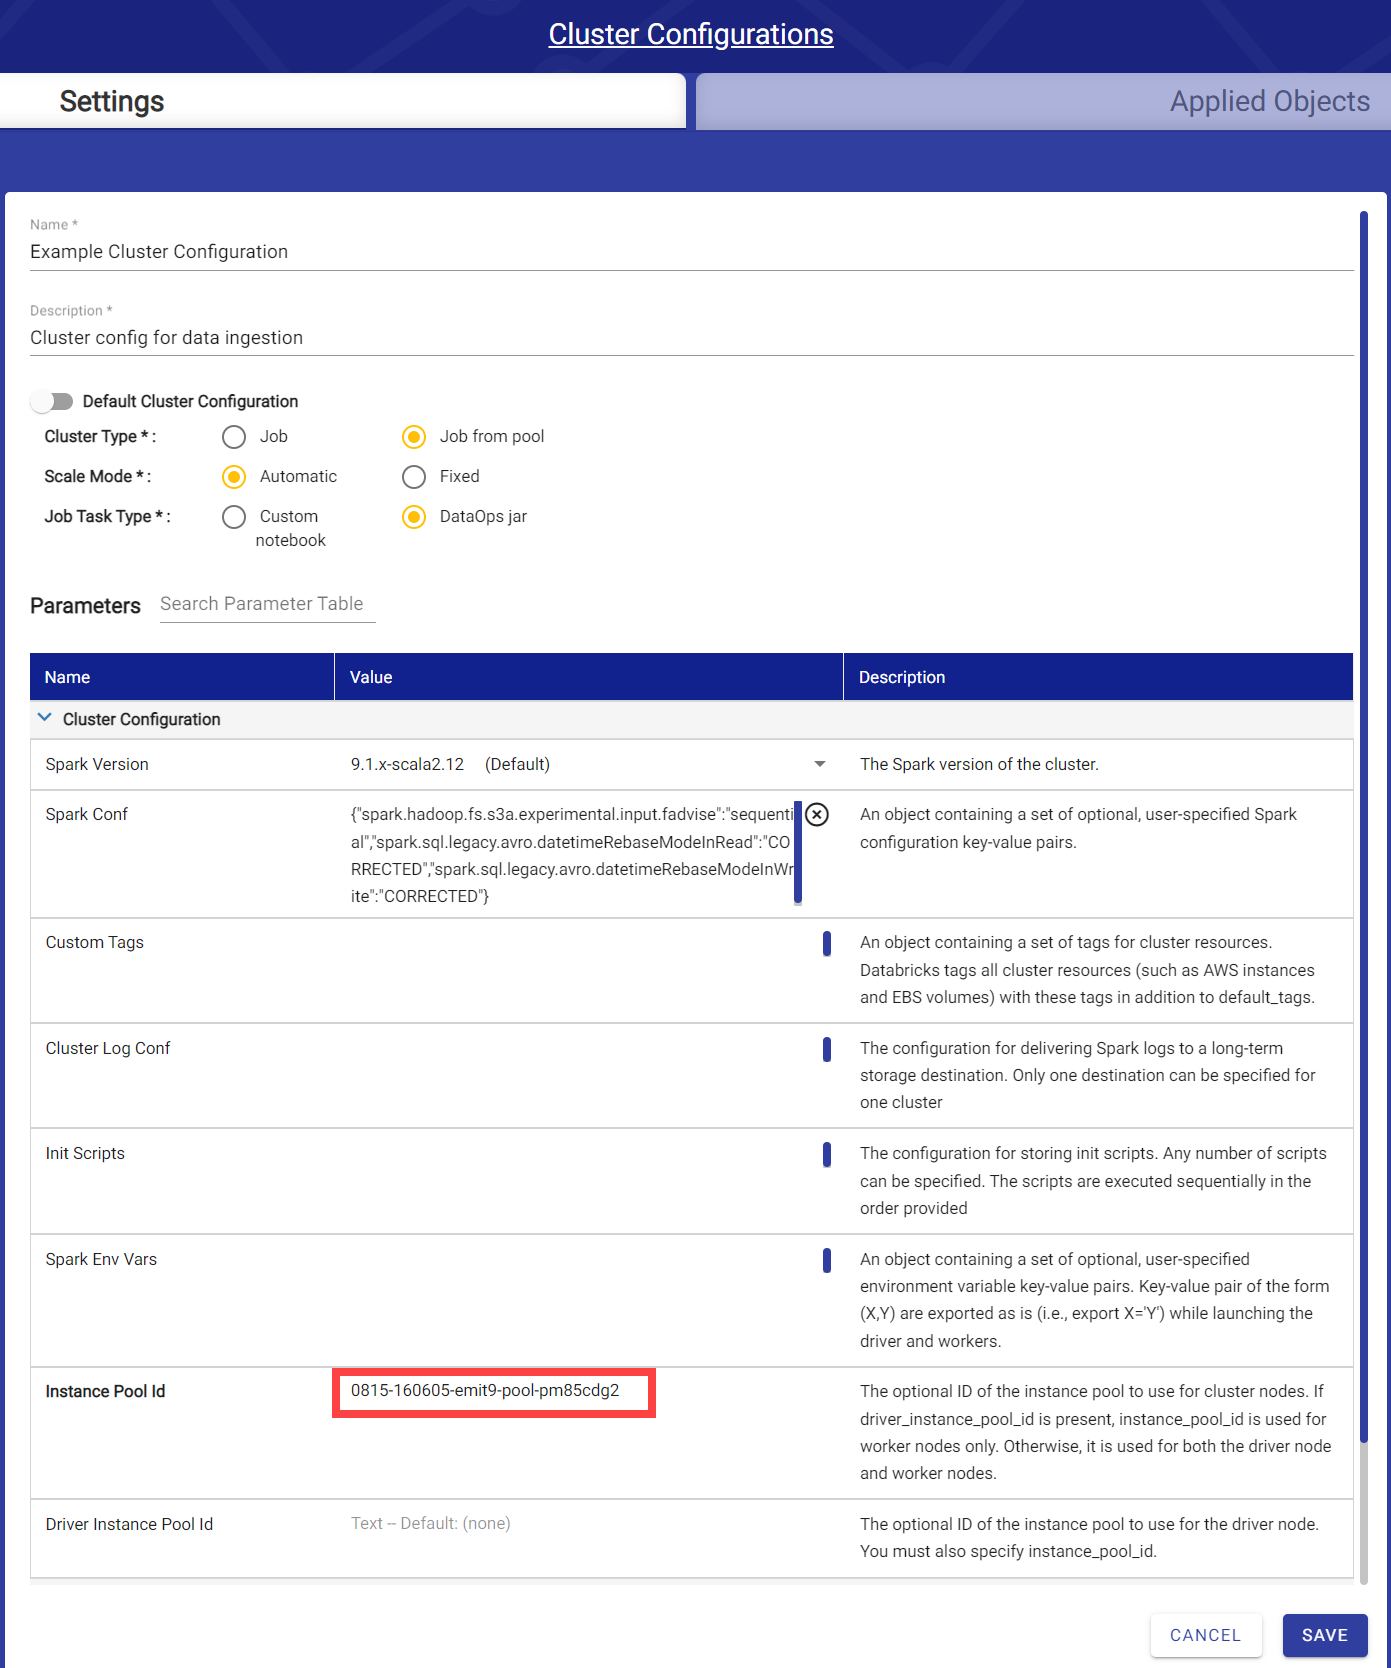Image resolution: width=1391 pixels, height=1668 pixels.
Task: Click the Spark Env Vars row label
Action: [x=101, y=1259]
